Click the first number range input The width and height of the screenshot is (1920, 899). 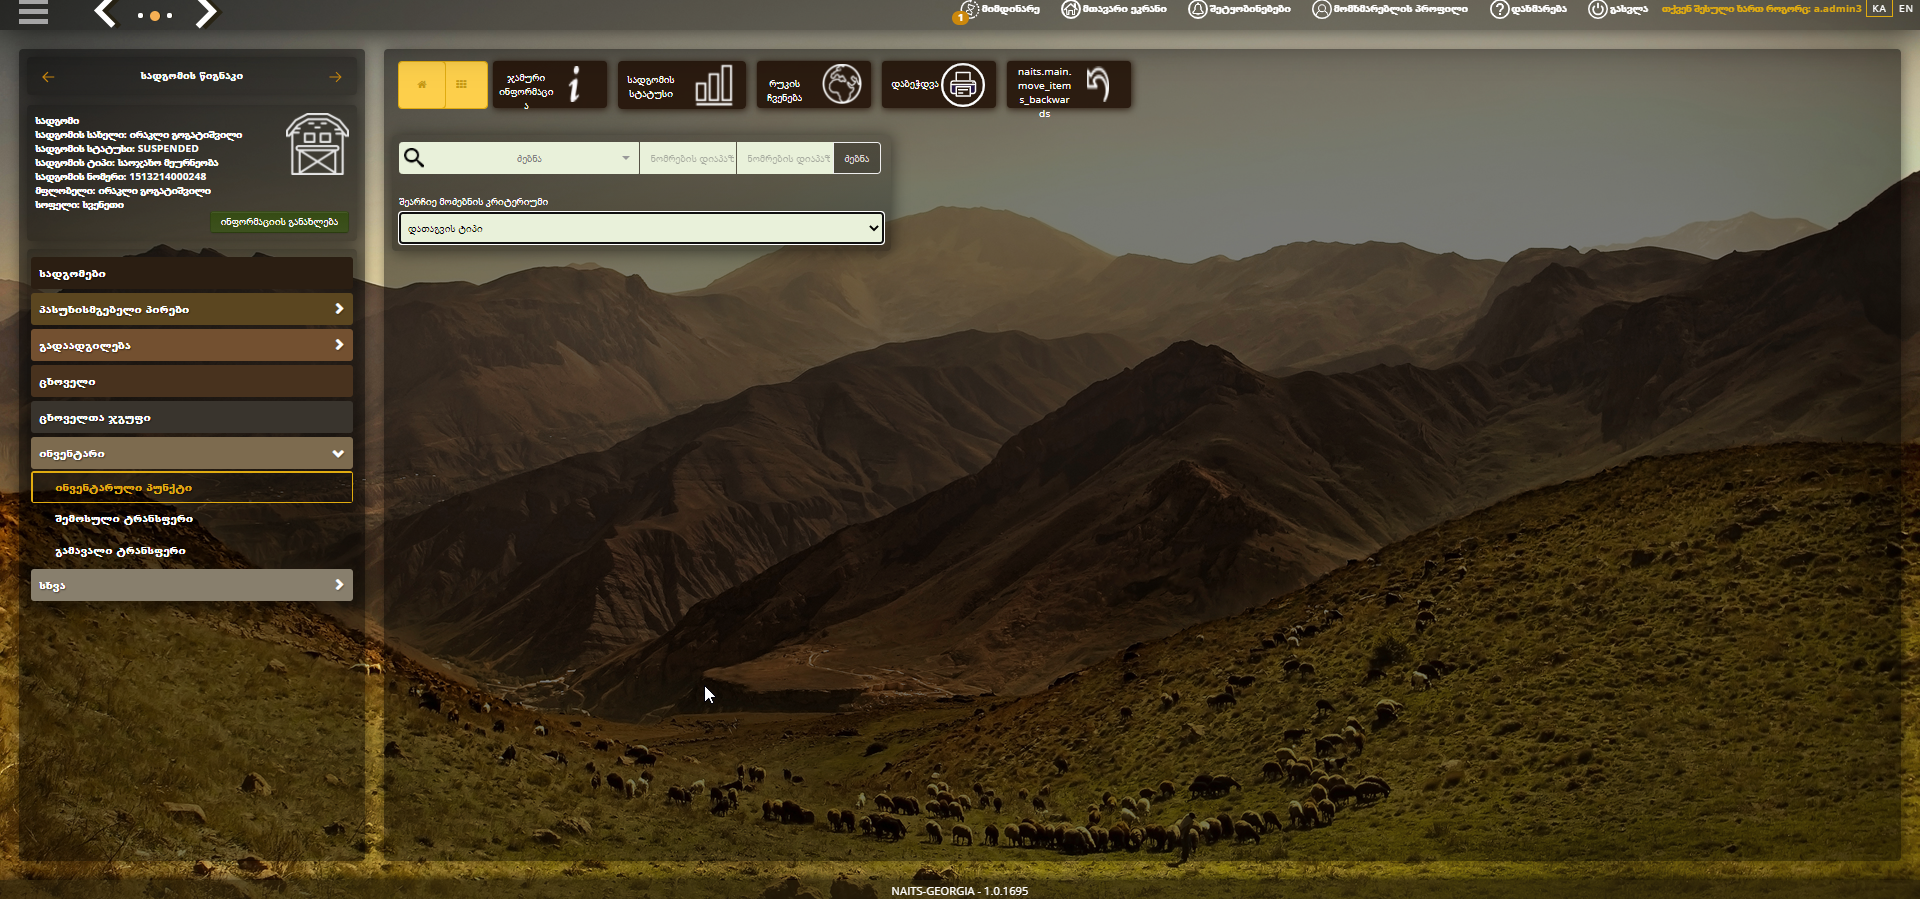(688, 158)
